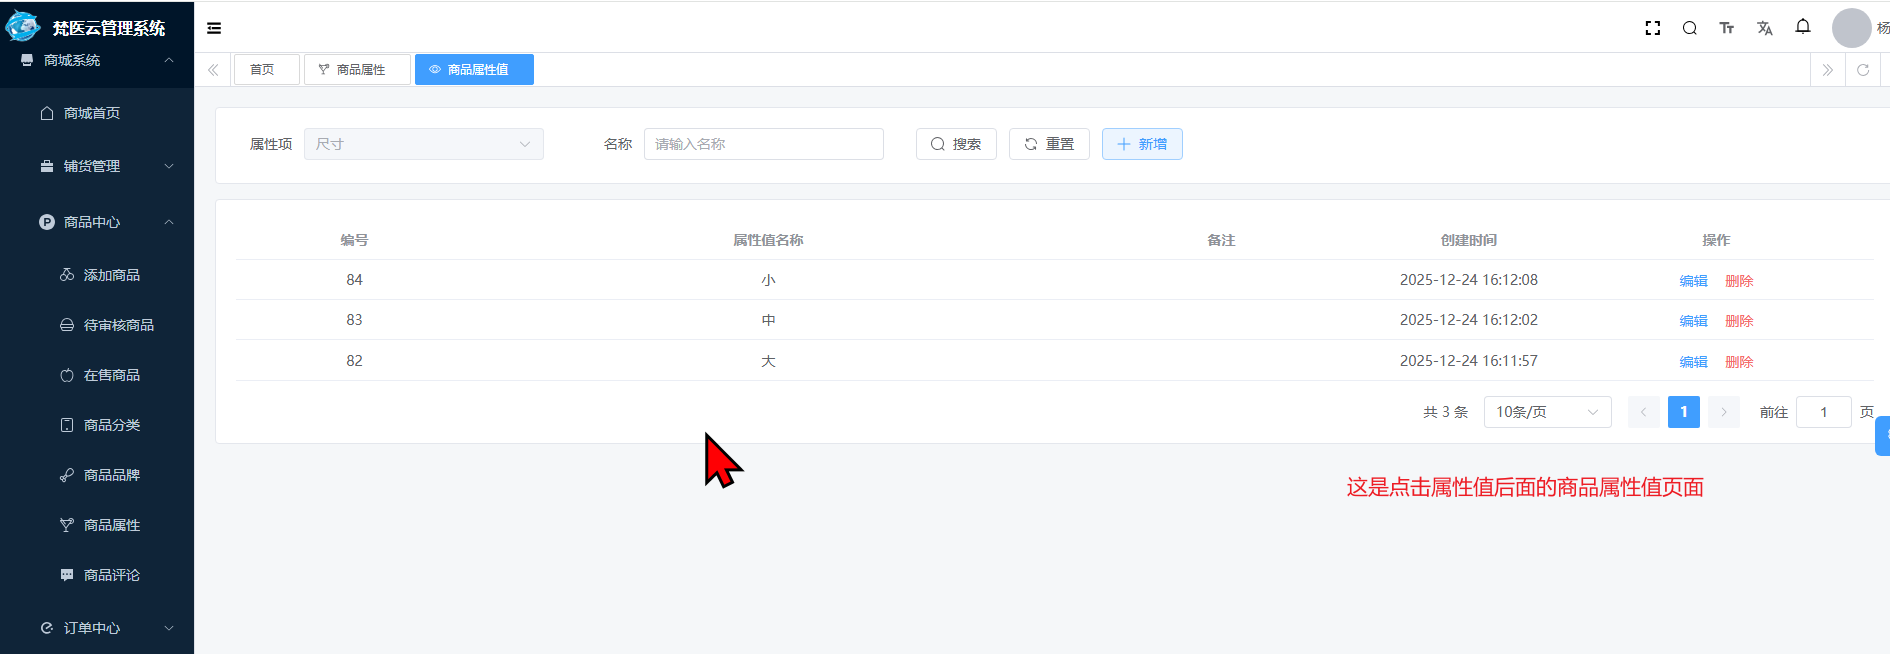Click the hamburger menu collapse icon
This screenshot has width=1890, height=654.
(214, 28)
